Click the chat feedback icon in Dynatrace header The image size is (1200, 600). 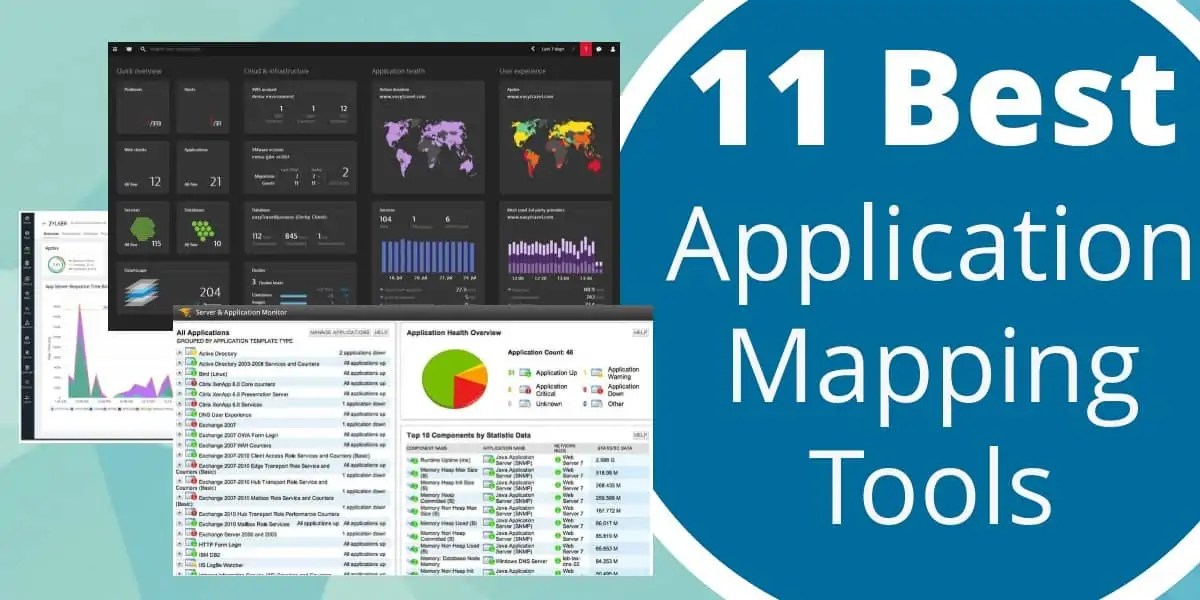598,47
